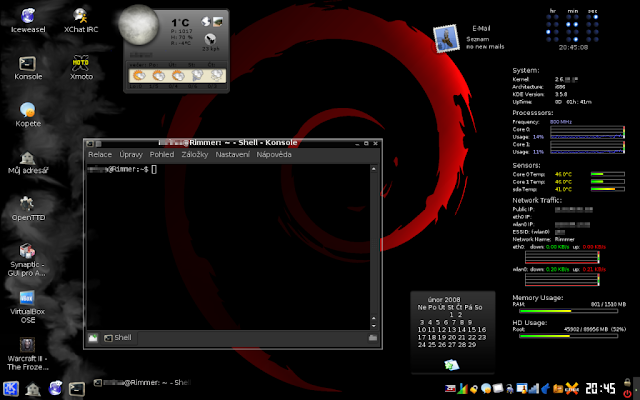Click the HD Usage Root progress bar
640x400 pixels.
(568, 336)
